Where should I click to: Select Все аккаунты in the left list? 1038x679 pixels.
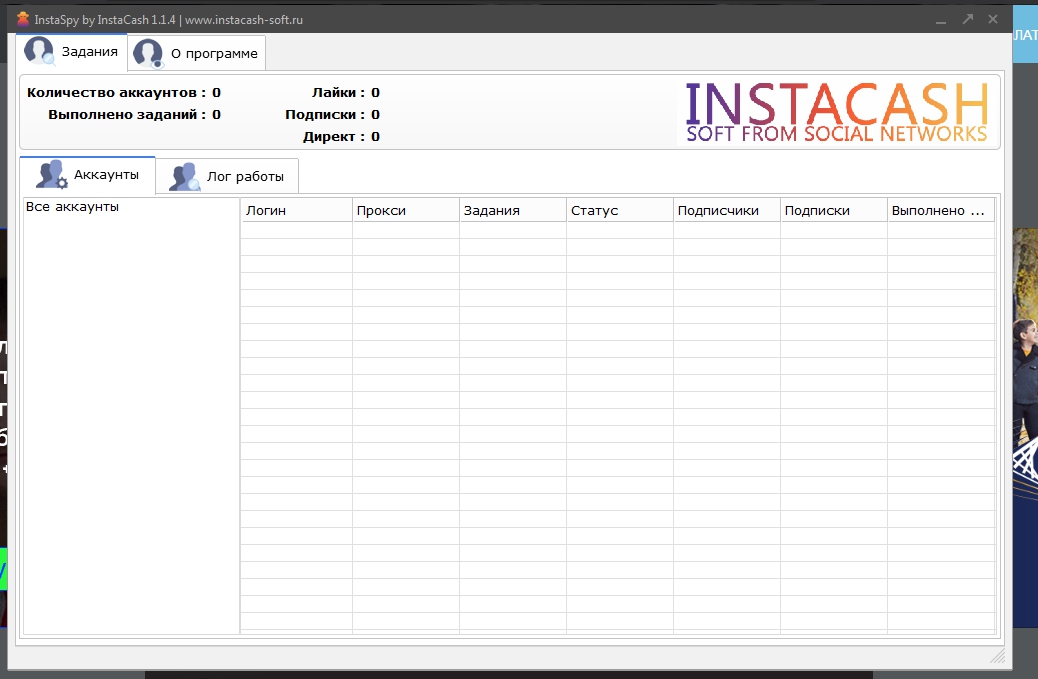tap(72, 206)
